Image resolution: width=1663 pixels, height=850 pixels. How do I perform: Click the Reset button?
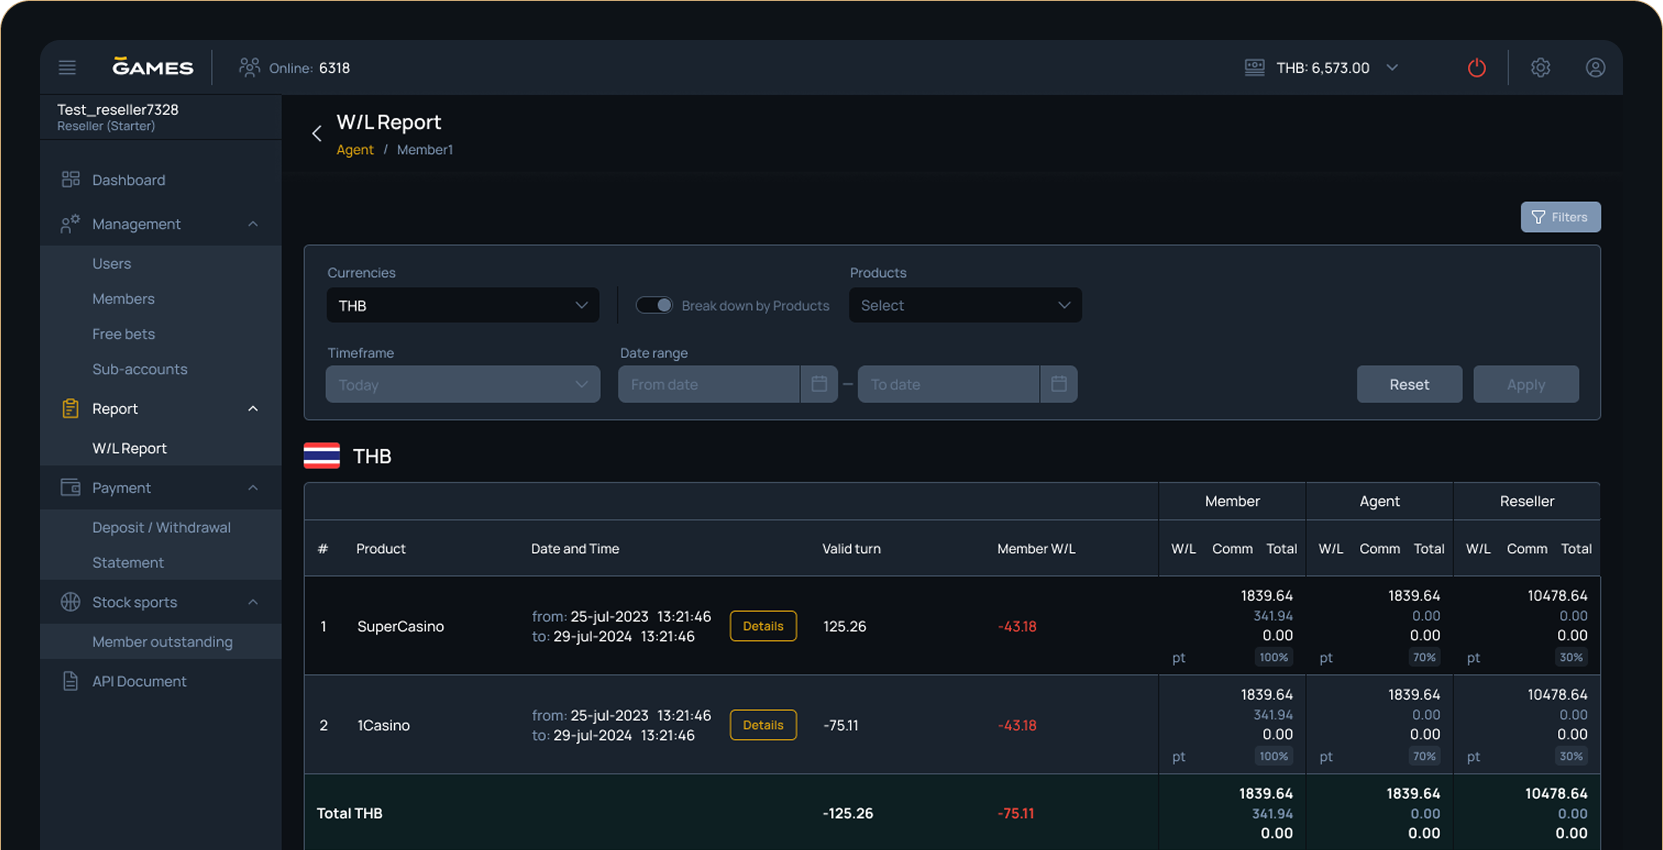pos(1408,384)
